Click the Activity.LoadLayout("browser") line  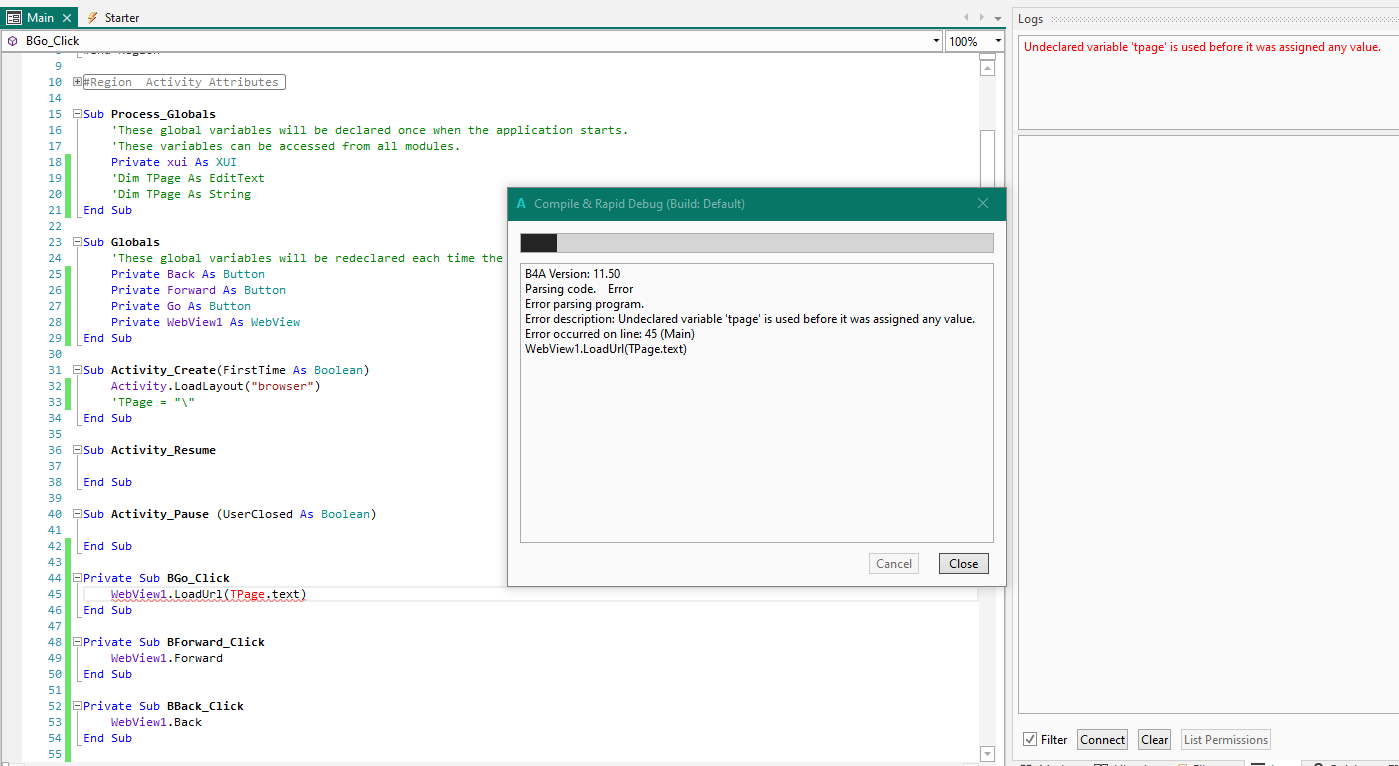coord(216,386)
